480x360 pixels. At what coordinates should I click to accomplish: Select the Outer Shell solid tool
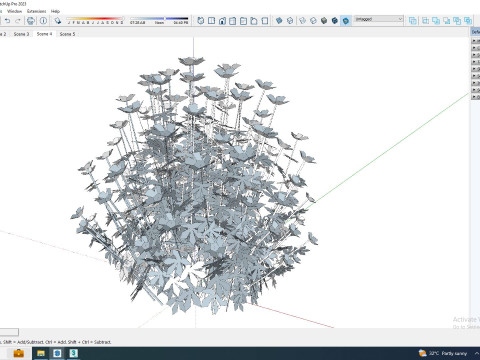click(413, 21)
